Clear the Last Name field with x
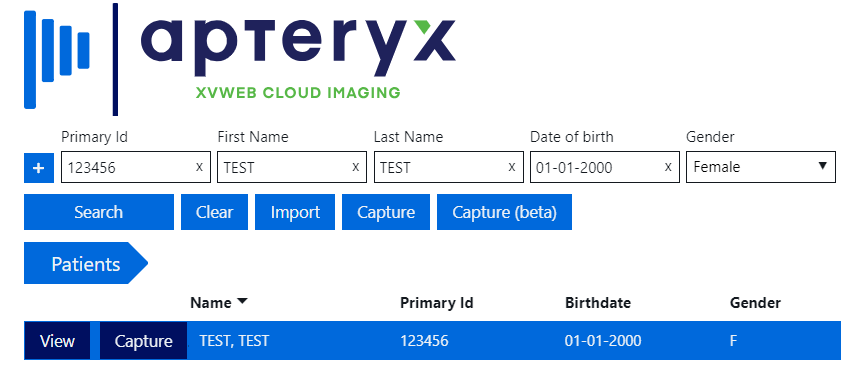The width and height of the screenshot is (841, 378). pyautogui.click(x=512, y=167)
